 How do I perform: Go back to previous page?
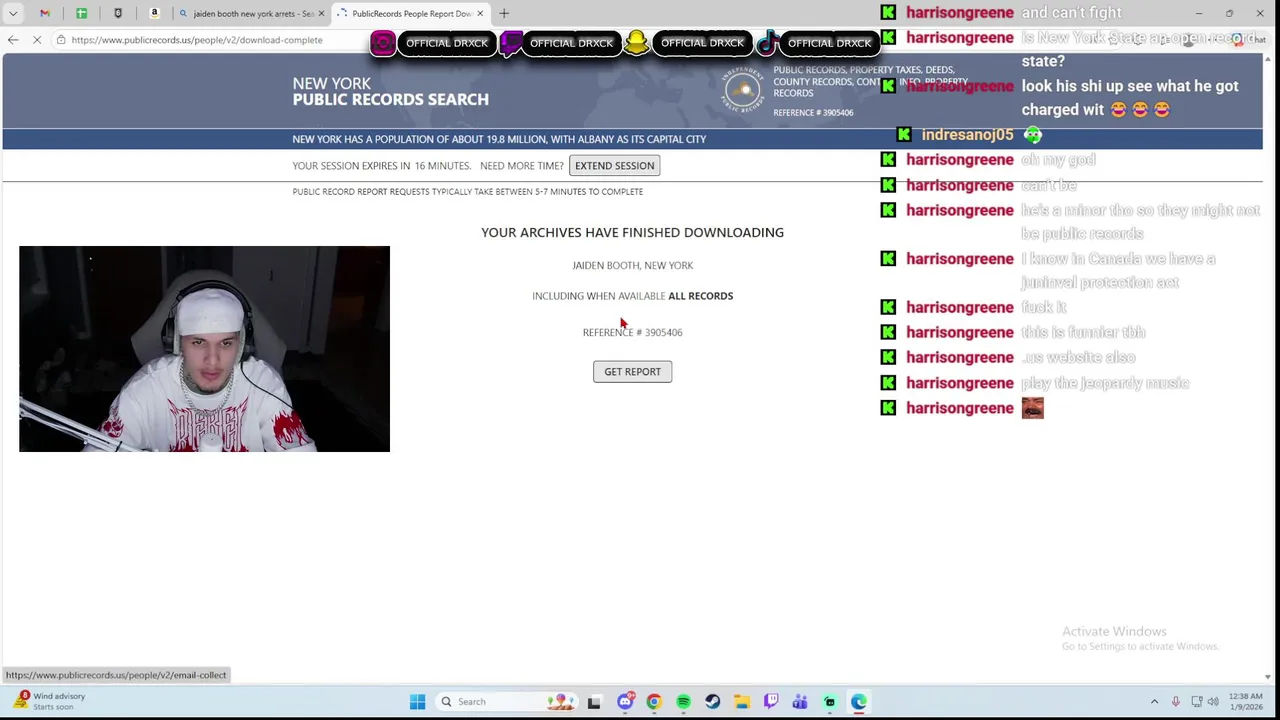point(13,40)
